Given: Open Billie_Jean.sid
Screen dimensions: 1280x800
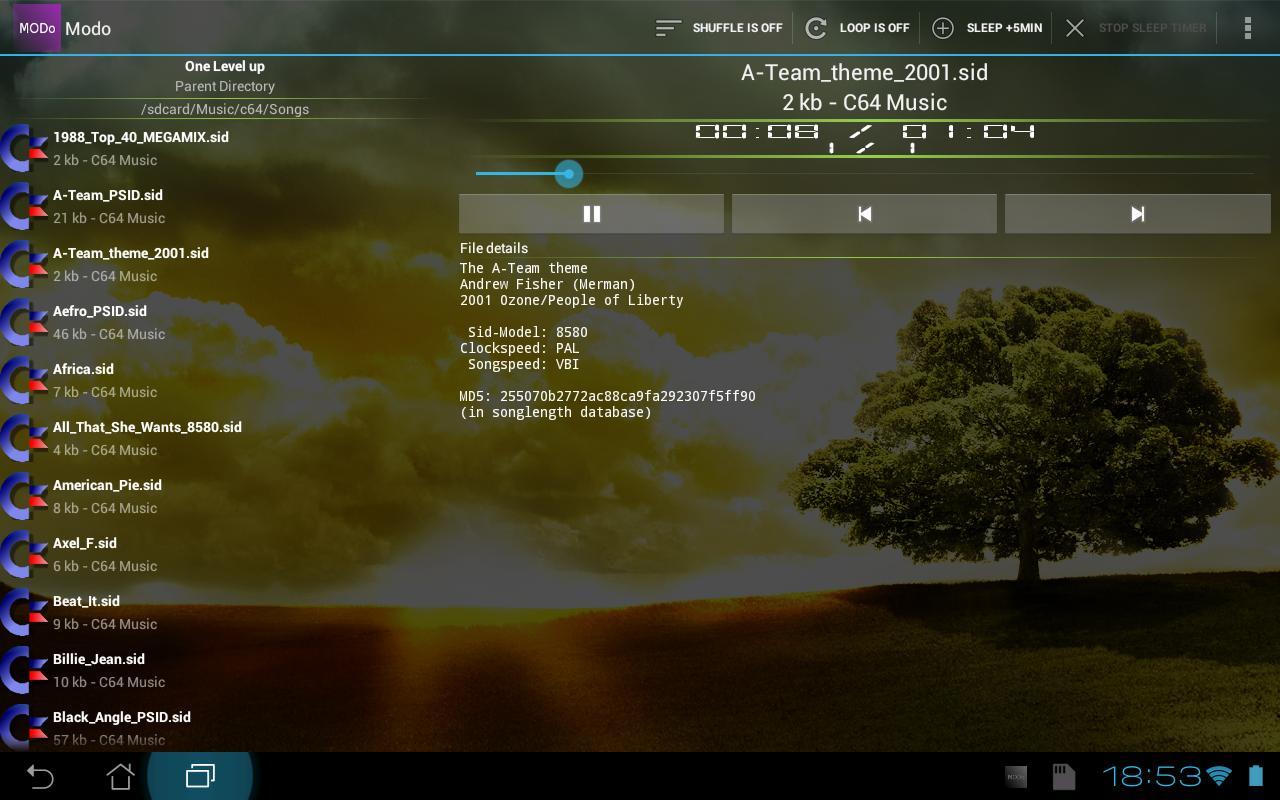Looking at the screenshot, I should [225, 670].
